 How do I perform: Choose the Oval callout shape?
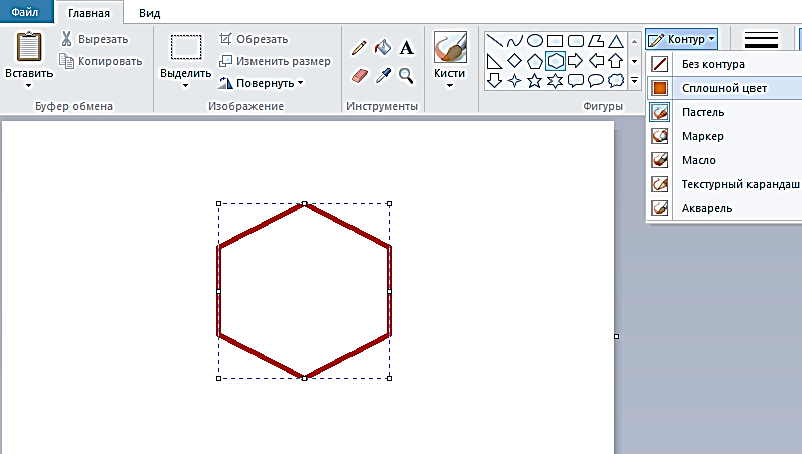click(596, 81)
